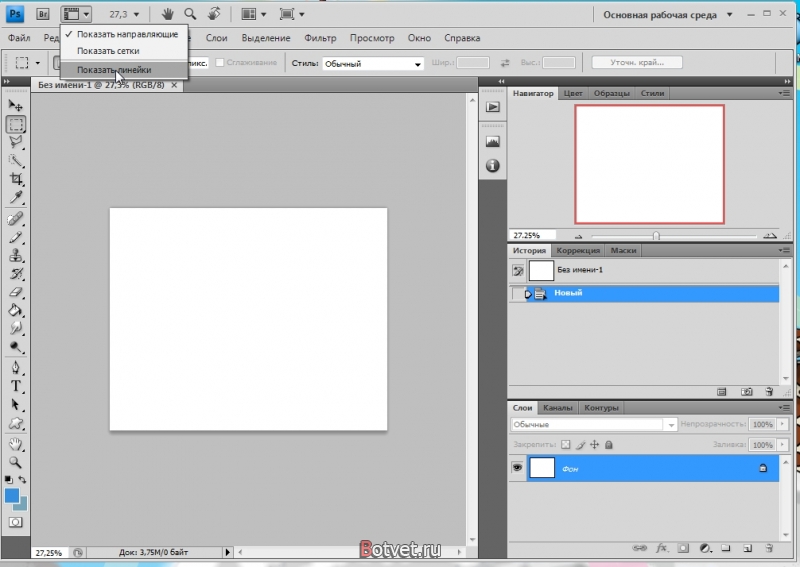Pick the Horizontal Type tool

(16, 386)
